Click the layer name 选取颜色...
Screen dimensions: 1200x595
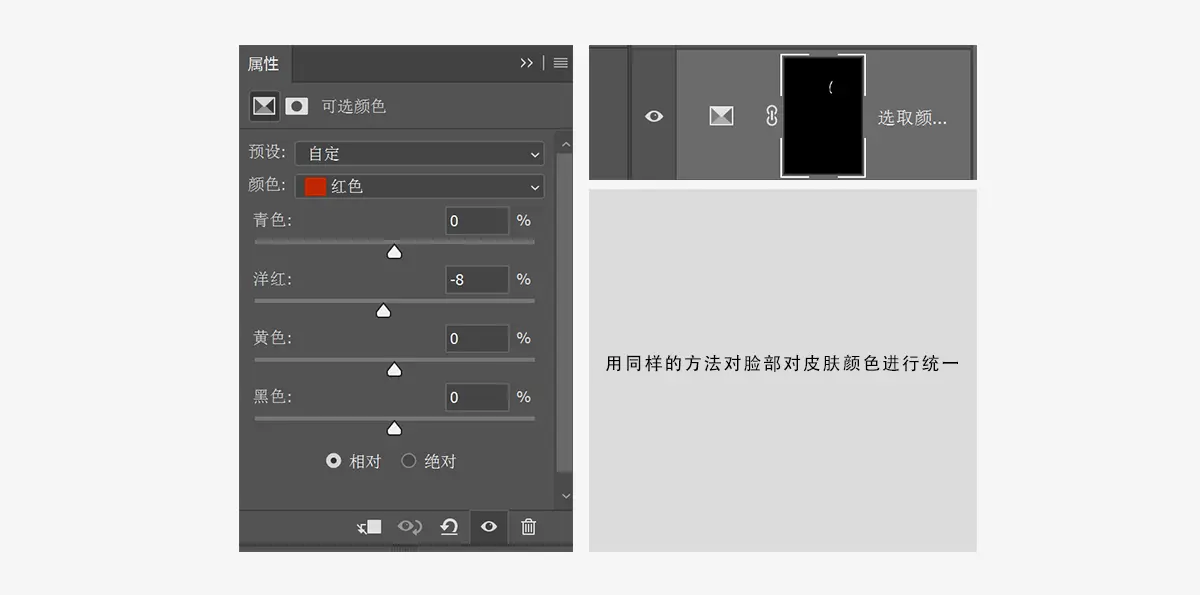pyautogui.click(x=912, y=118)
